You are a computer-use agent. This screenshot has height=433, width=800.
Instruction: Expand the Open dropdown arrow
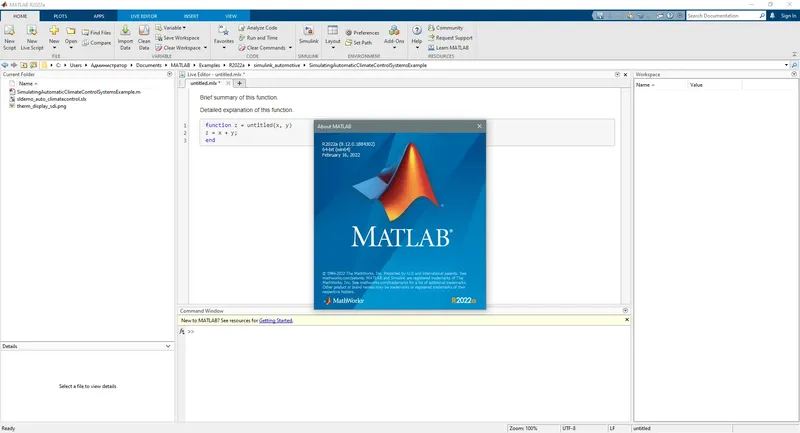71,48
